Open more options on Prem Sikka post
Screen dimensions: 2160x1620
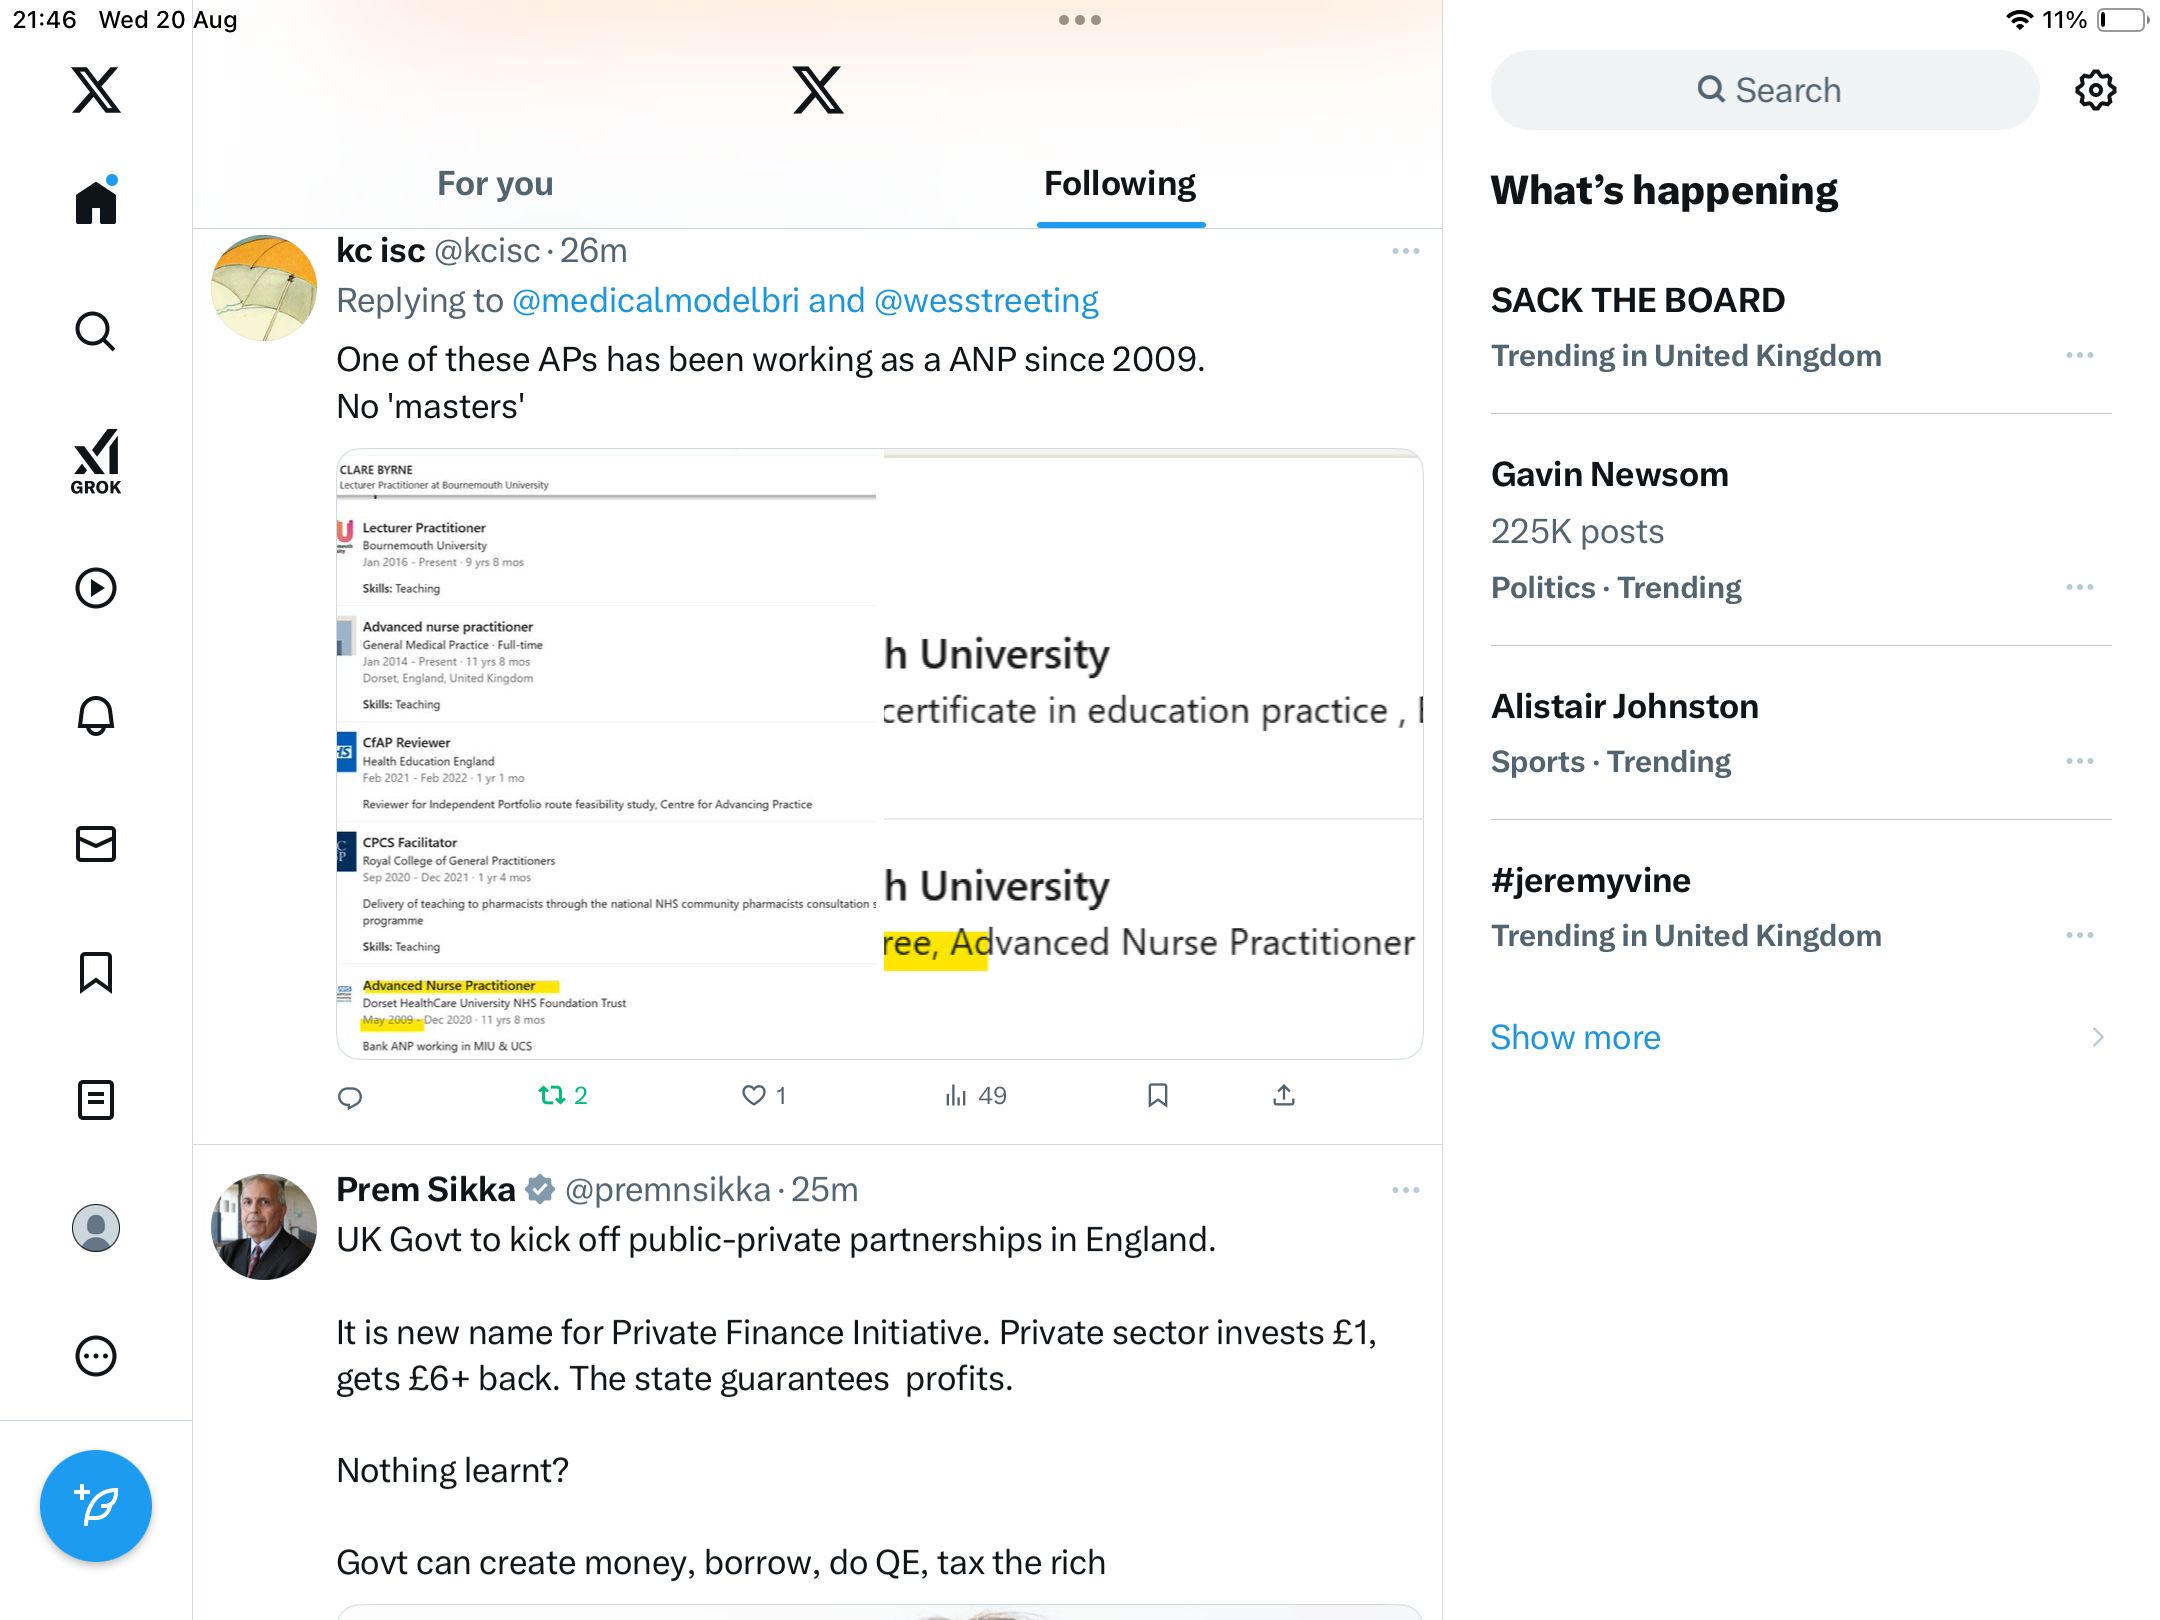1405,1190
